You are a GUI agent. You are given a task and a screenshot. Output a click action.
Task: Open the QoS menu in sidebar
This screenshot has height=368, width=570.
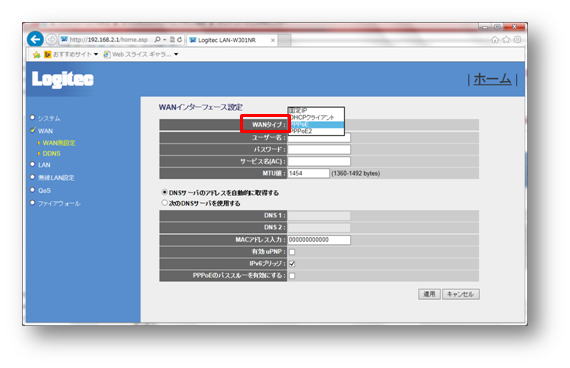(x=44, y=191)
